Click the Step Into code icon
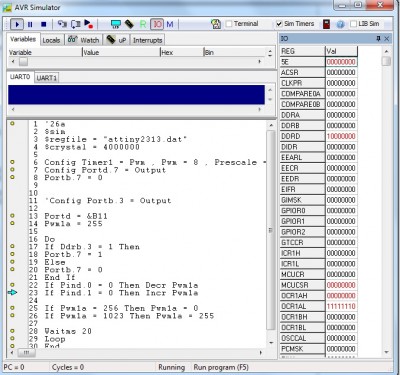Viewport: 400px width, 375px height. coord(62,24)
